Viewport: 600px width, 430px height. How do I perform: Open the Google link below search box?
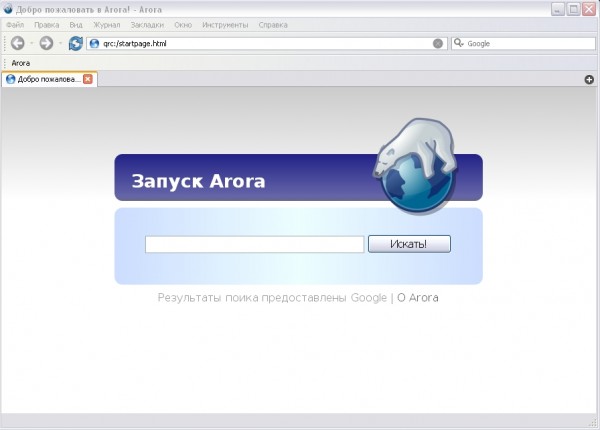369,298
